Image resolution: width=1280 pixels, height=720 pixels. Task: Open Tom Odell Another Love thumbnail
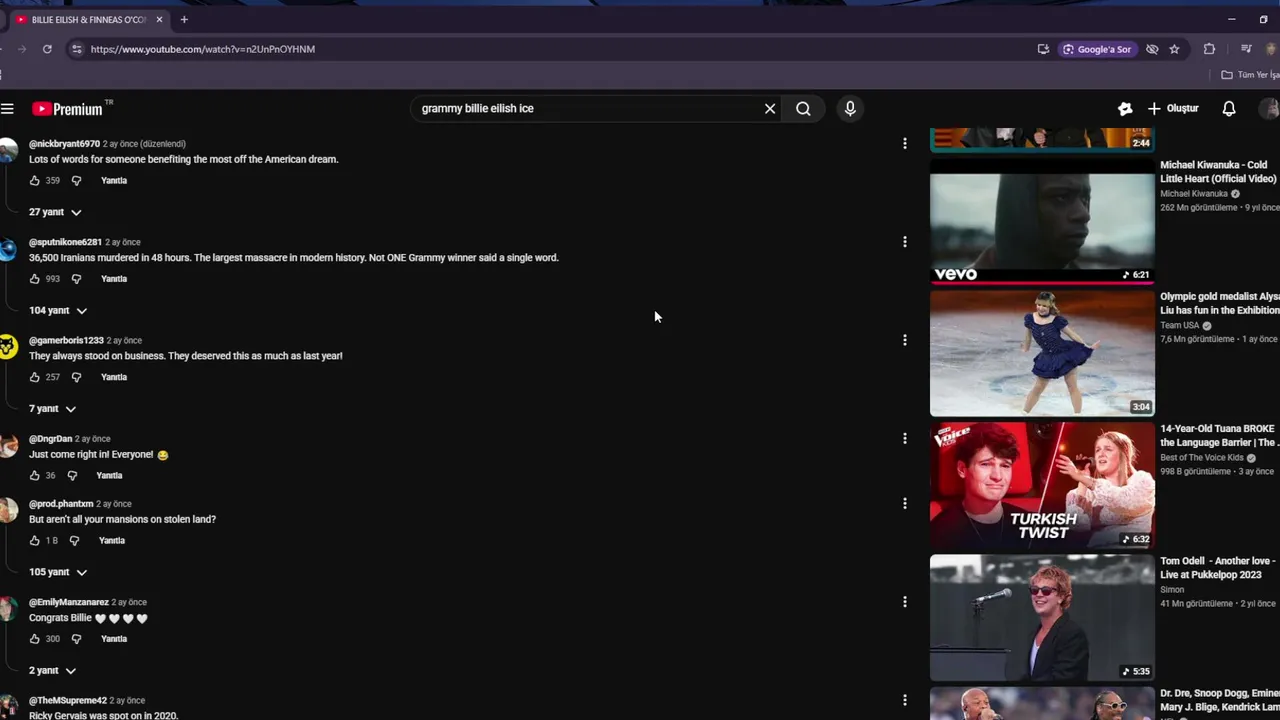(1042, 617)
